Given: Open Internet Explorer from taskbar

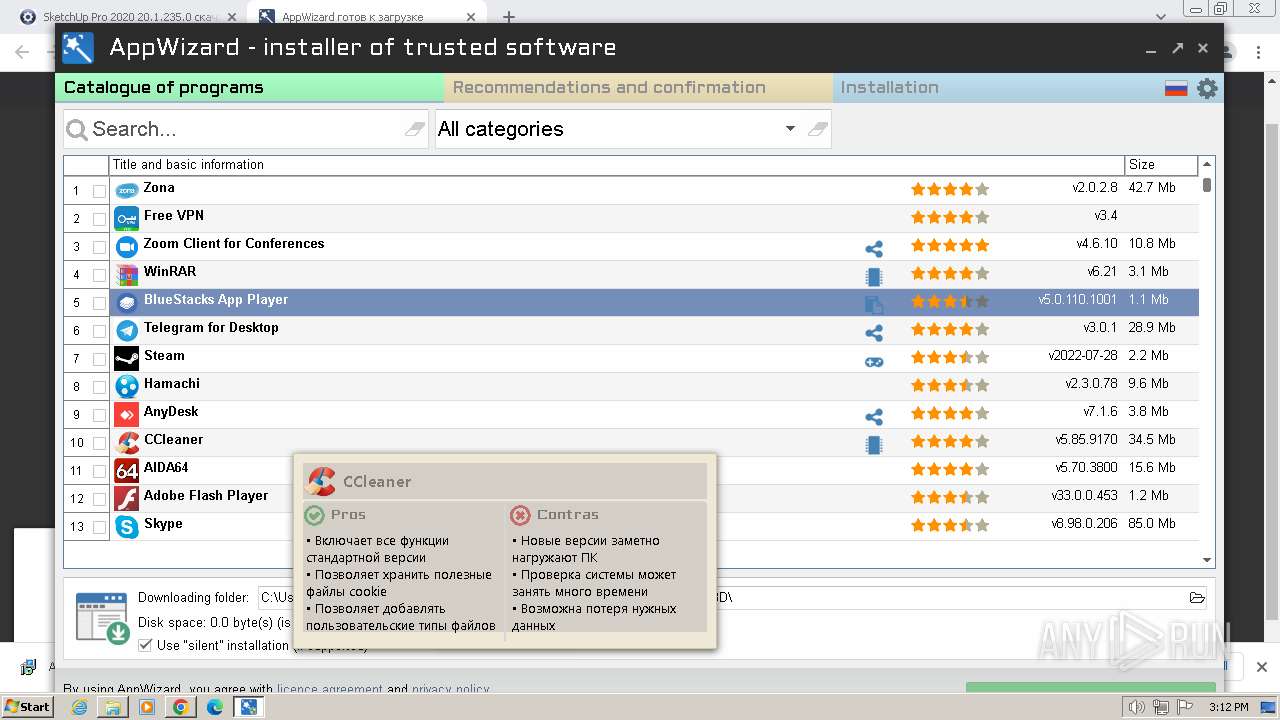Looking at the screenshot, I should click(79, 707).
